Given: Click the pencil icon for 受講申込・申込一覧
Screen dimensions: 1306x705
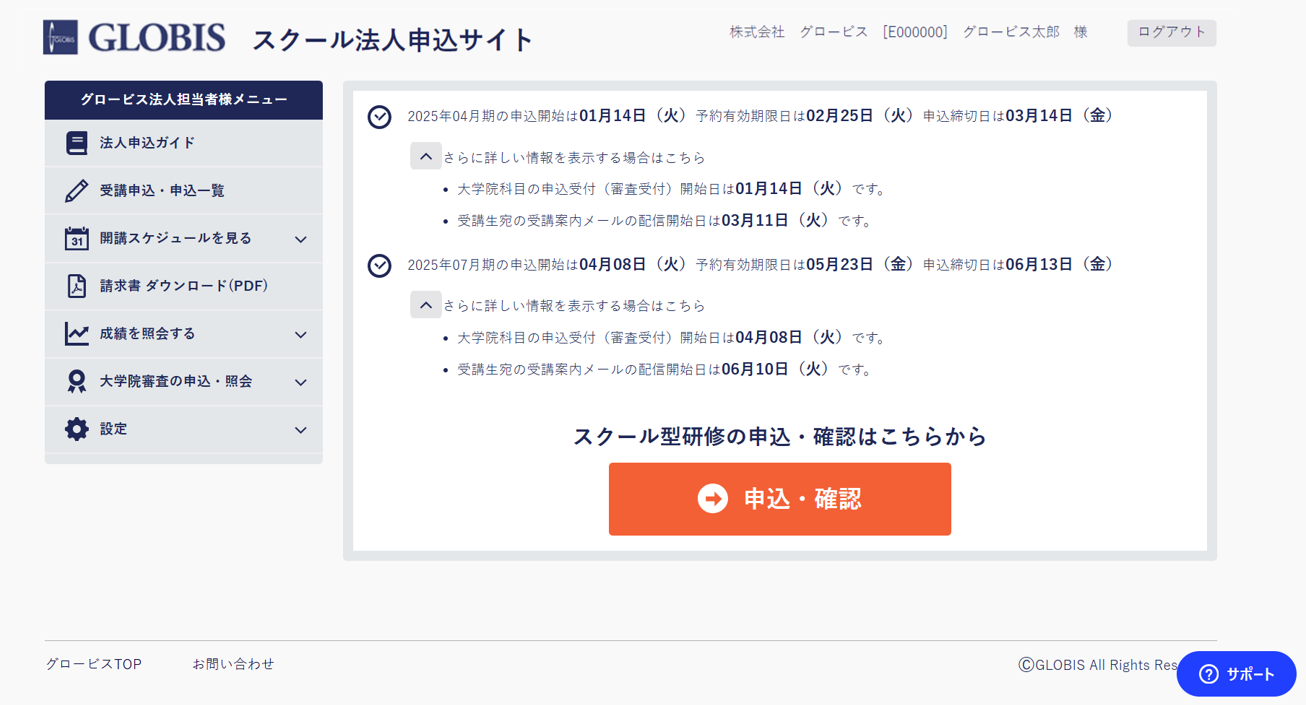Looking at the screenshot, I should tap(77, 190).
